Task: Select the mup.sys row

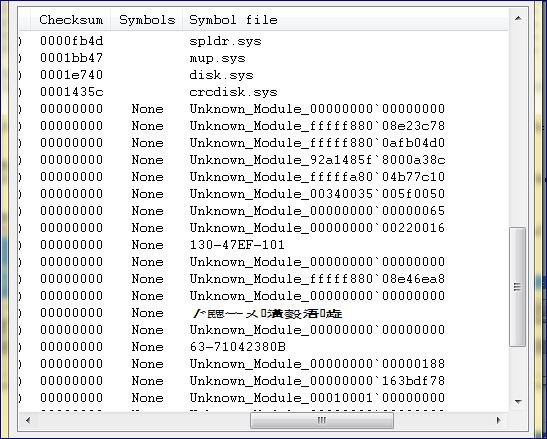Action: [x=263, y=58]
